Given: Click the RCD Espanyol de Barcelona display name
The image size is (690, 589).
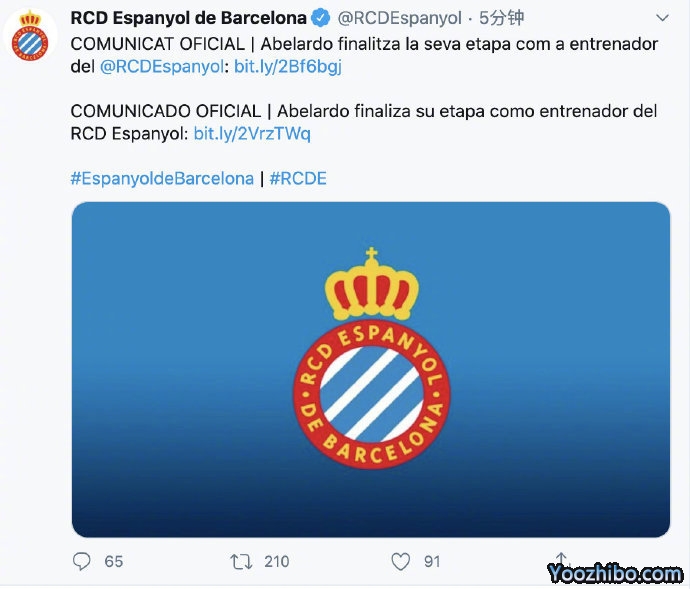Looking at the screenshot, I should click(188, 18).
